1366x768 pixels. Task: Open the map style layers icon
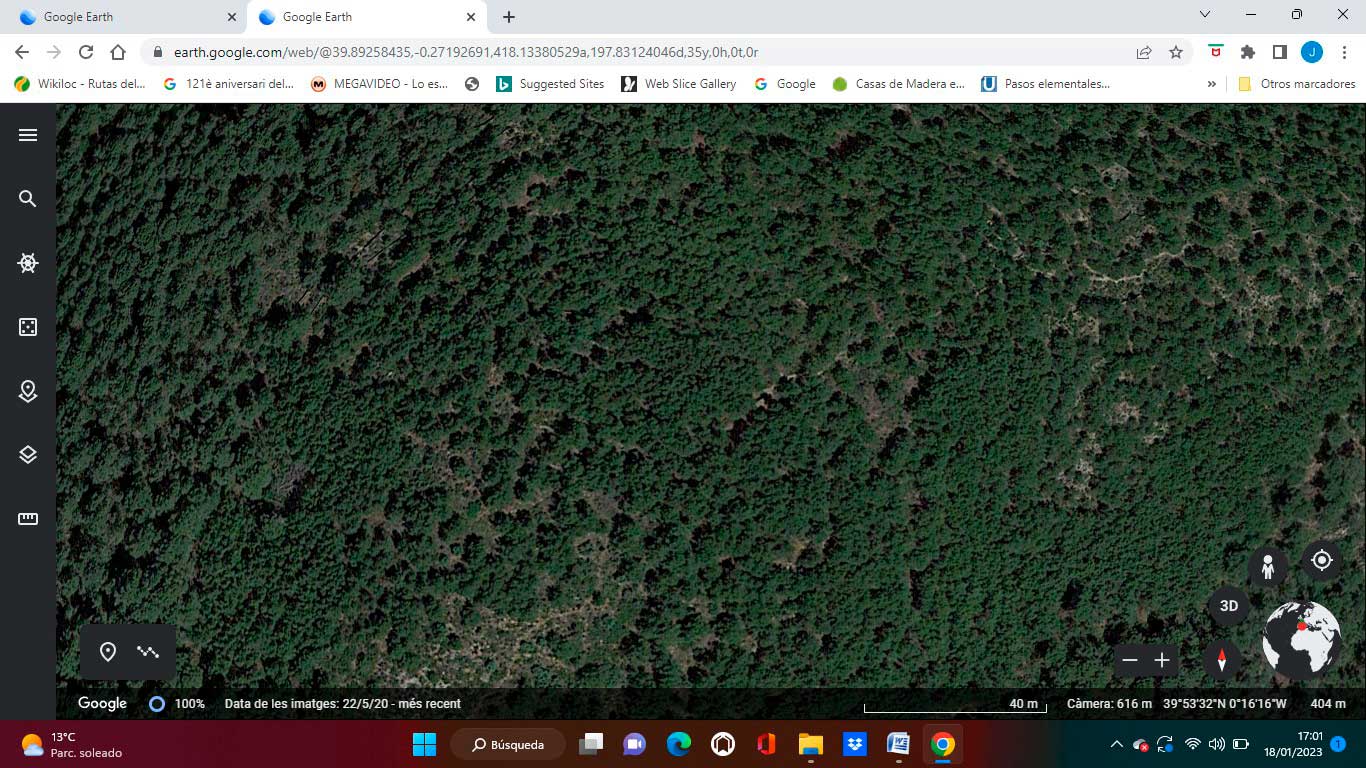click(x=28, y=455)
